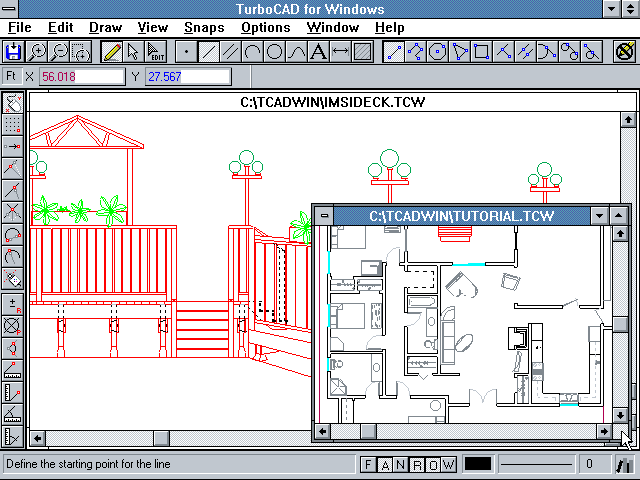Open the Help menu
The height and width of the screenshot is (480, 640).
(390, 27)
